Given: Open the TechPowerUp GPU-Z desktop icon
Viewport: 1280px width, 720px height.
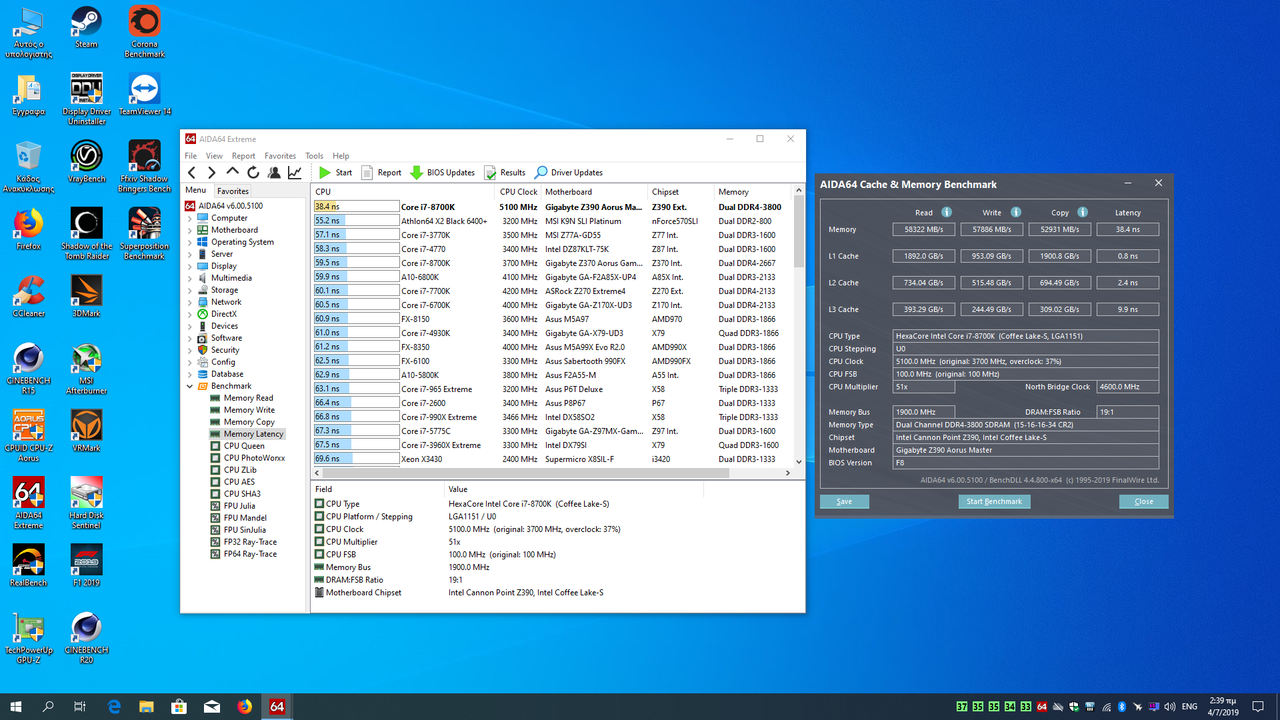Looking at the screenshot, I should point(28,638).
